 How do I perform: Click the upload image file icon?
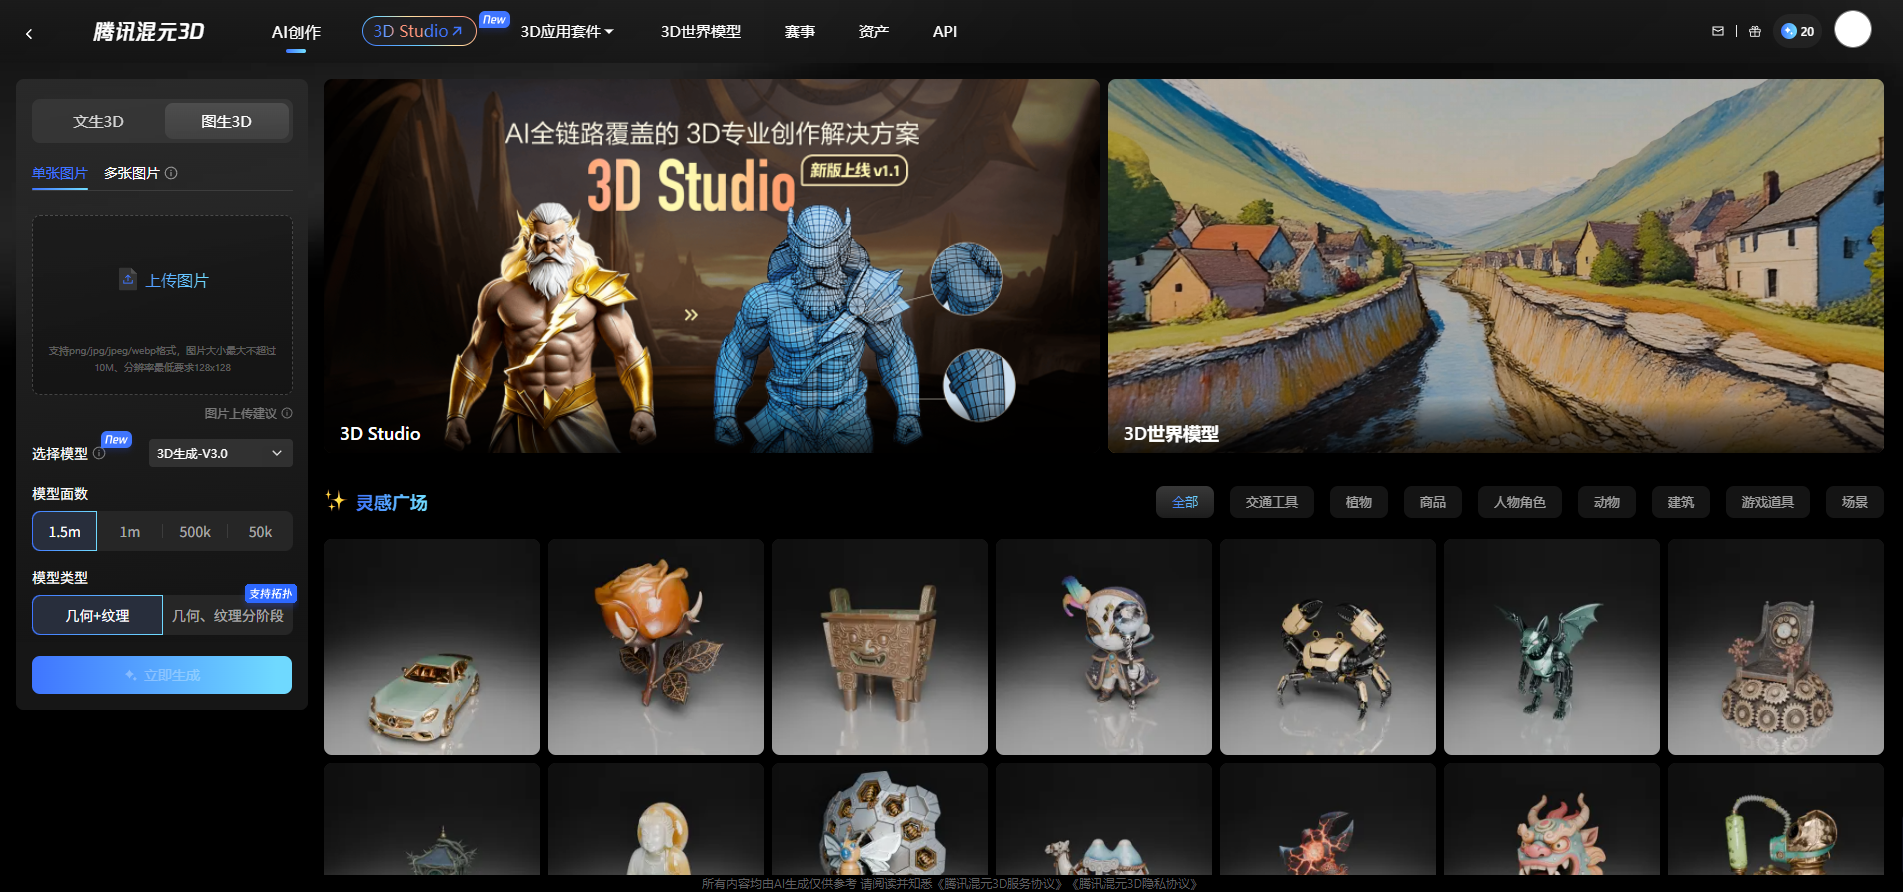pos(128,279)
